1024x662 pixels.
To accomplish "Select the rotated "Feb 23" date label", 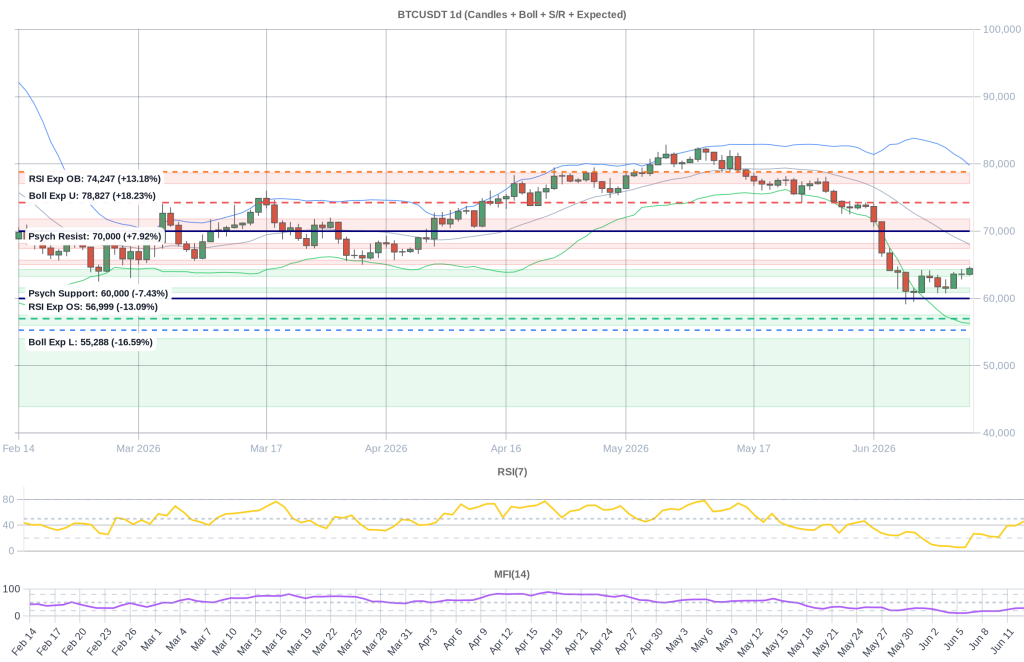I will point(99,642).
